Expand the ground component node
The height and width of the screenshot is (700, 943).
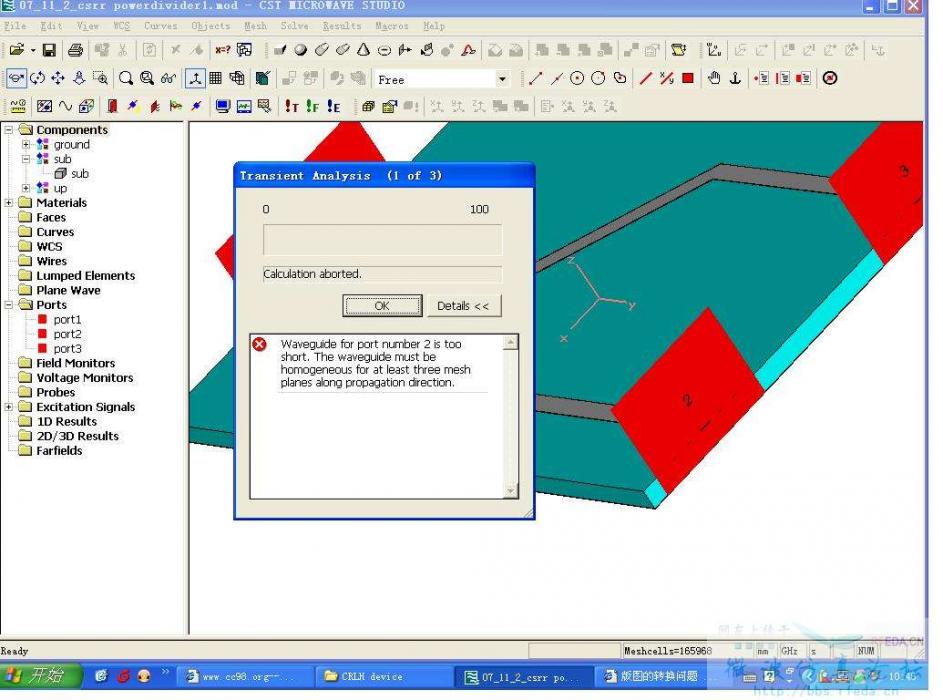[26, 144]
